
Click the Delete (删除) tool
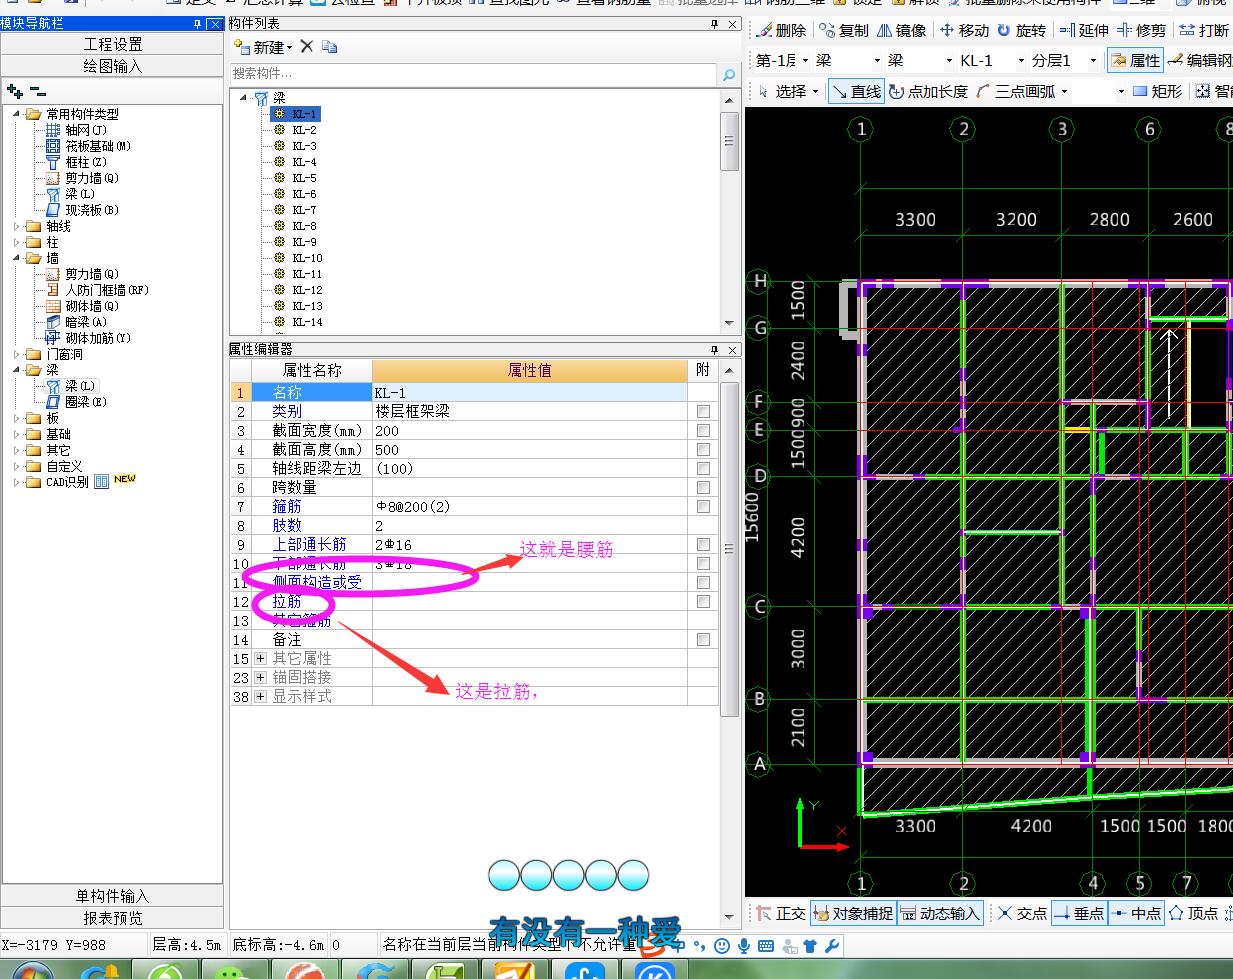[x=782, y=31]
